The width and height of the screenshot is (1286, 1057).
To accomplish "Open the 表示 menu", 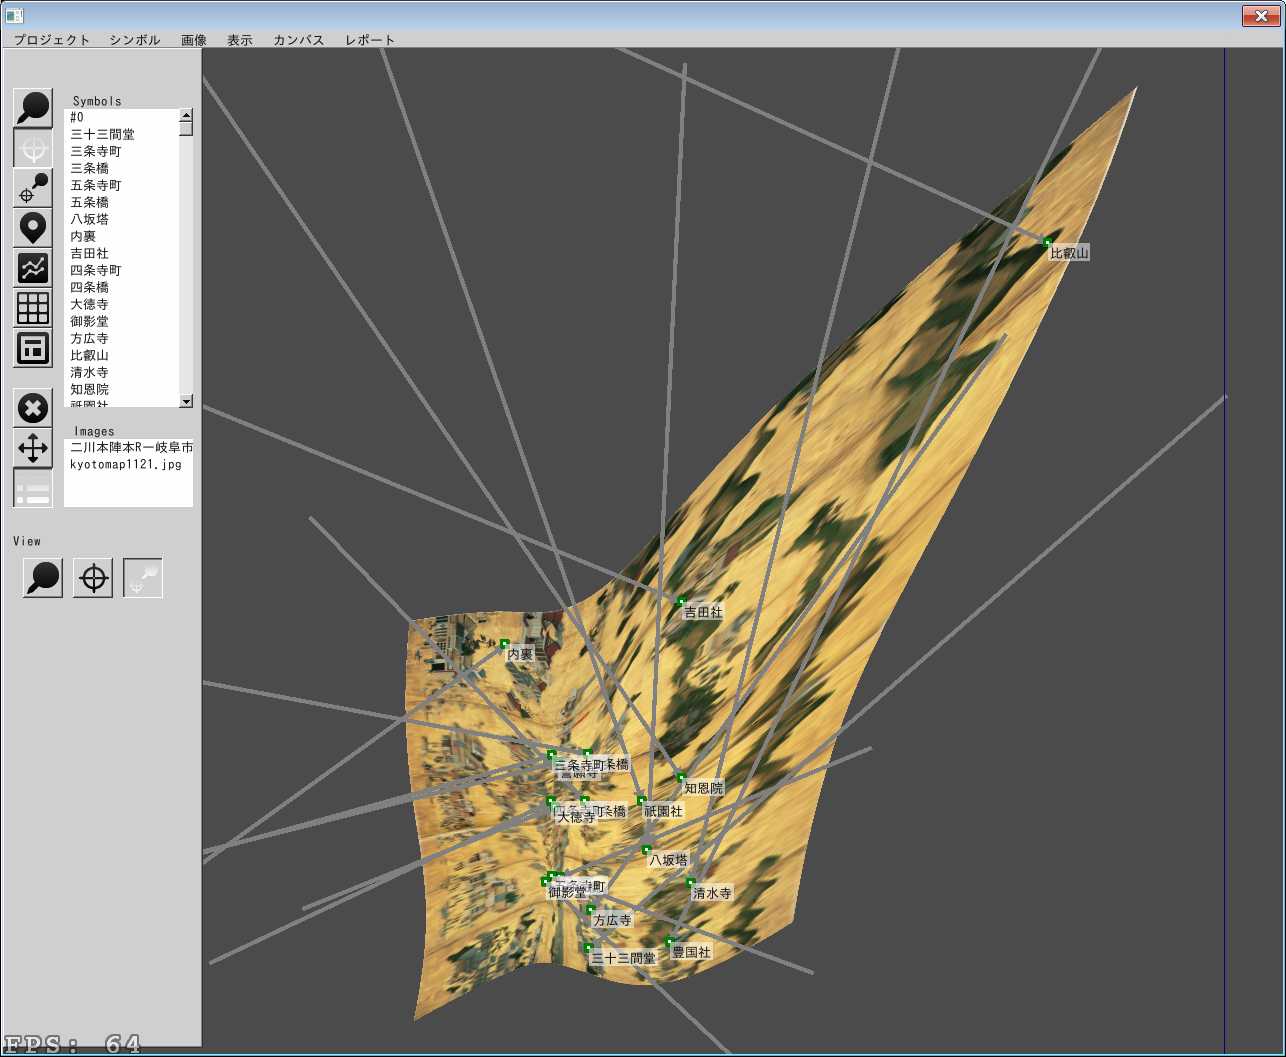I will (x=240, y=40).
